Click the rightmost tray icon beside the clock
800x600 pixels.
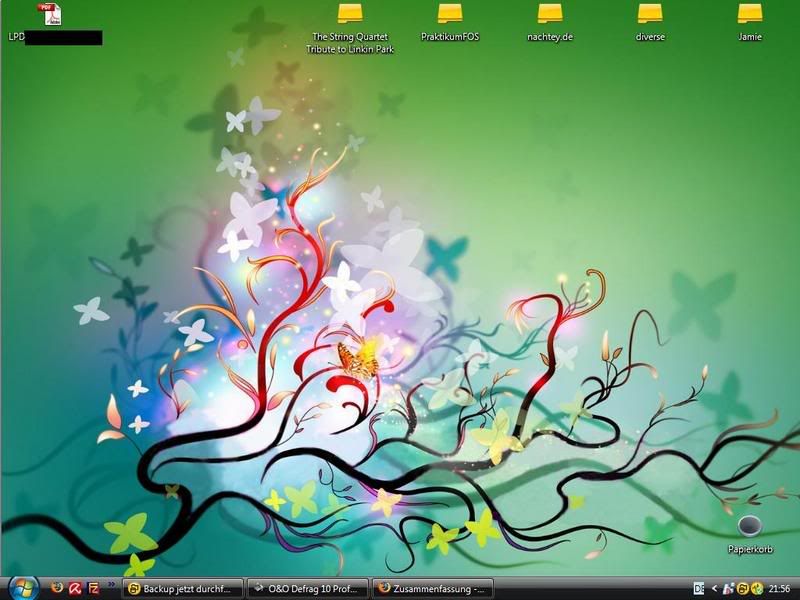click(757, 588)
